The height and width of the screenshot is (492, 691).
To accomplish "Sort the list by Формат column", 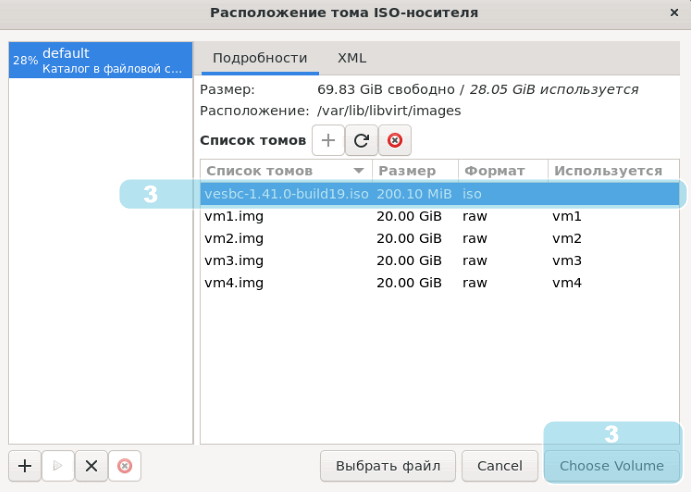I will click(502, 171).
